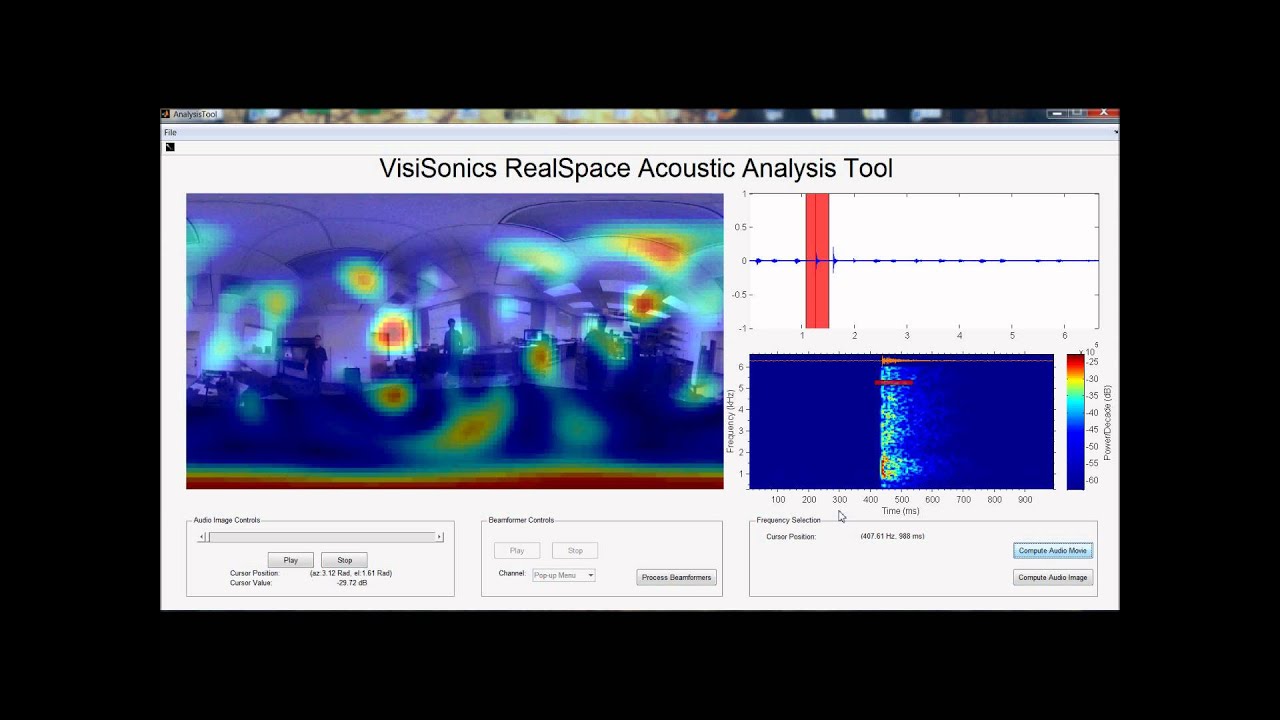1280x720 pixels.
Task: Click the AnalysisTool title bar icon
Action: point(166,114)
